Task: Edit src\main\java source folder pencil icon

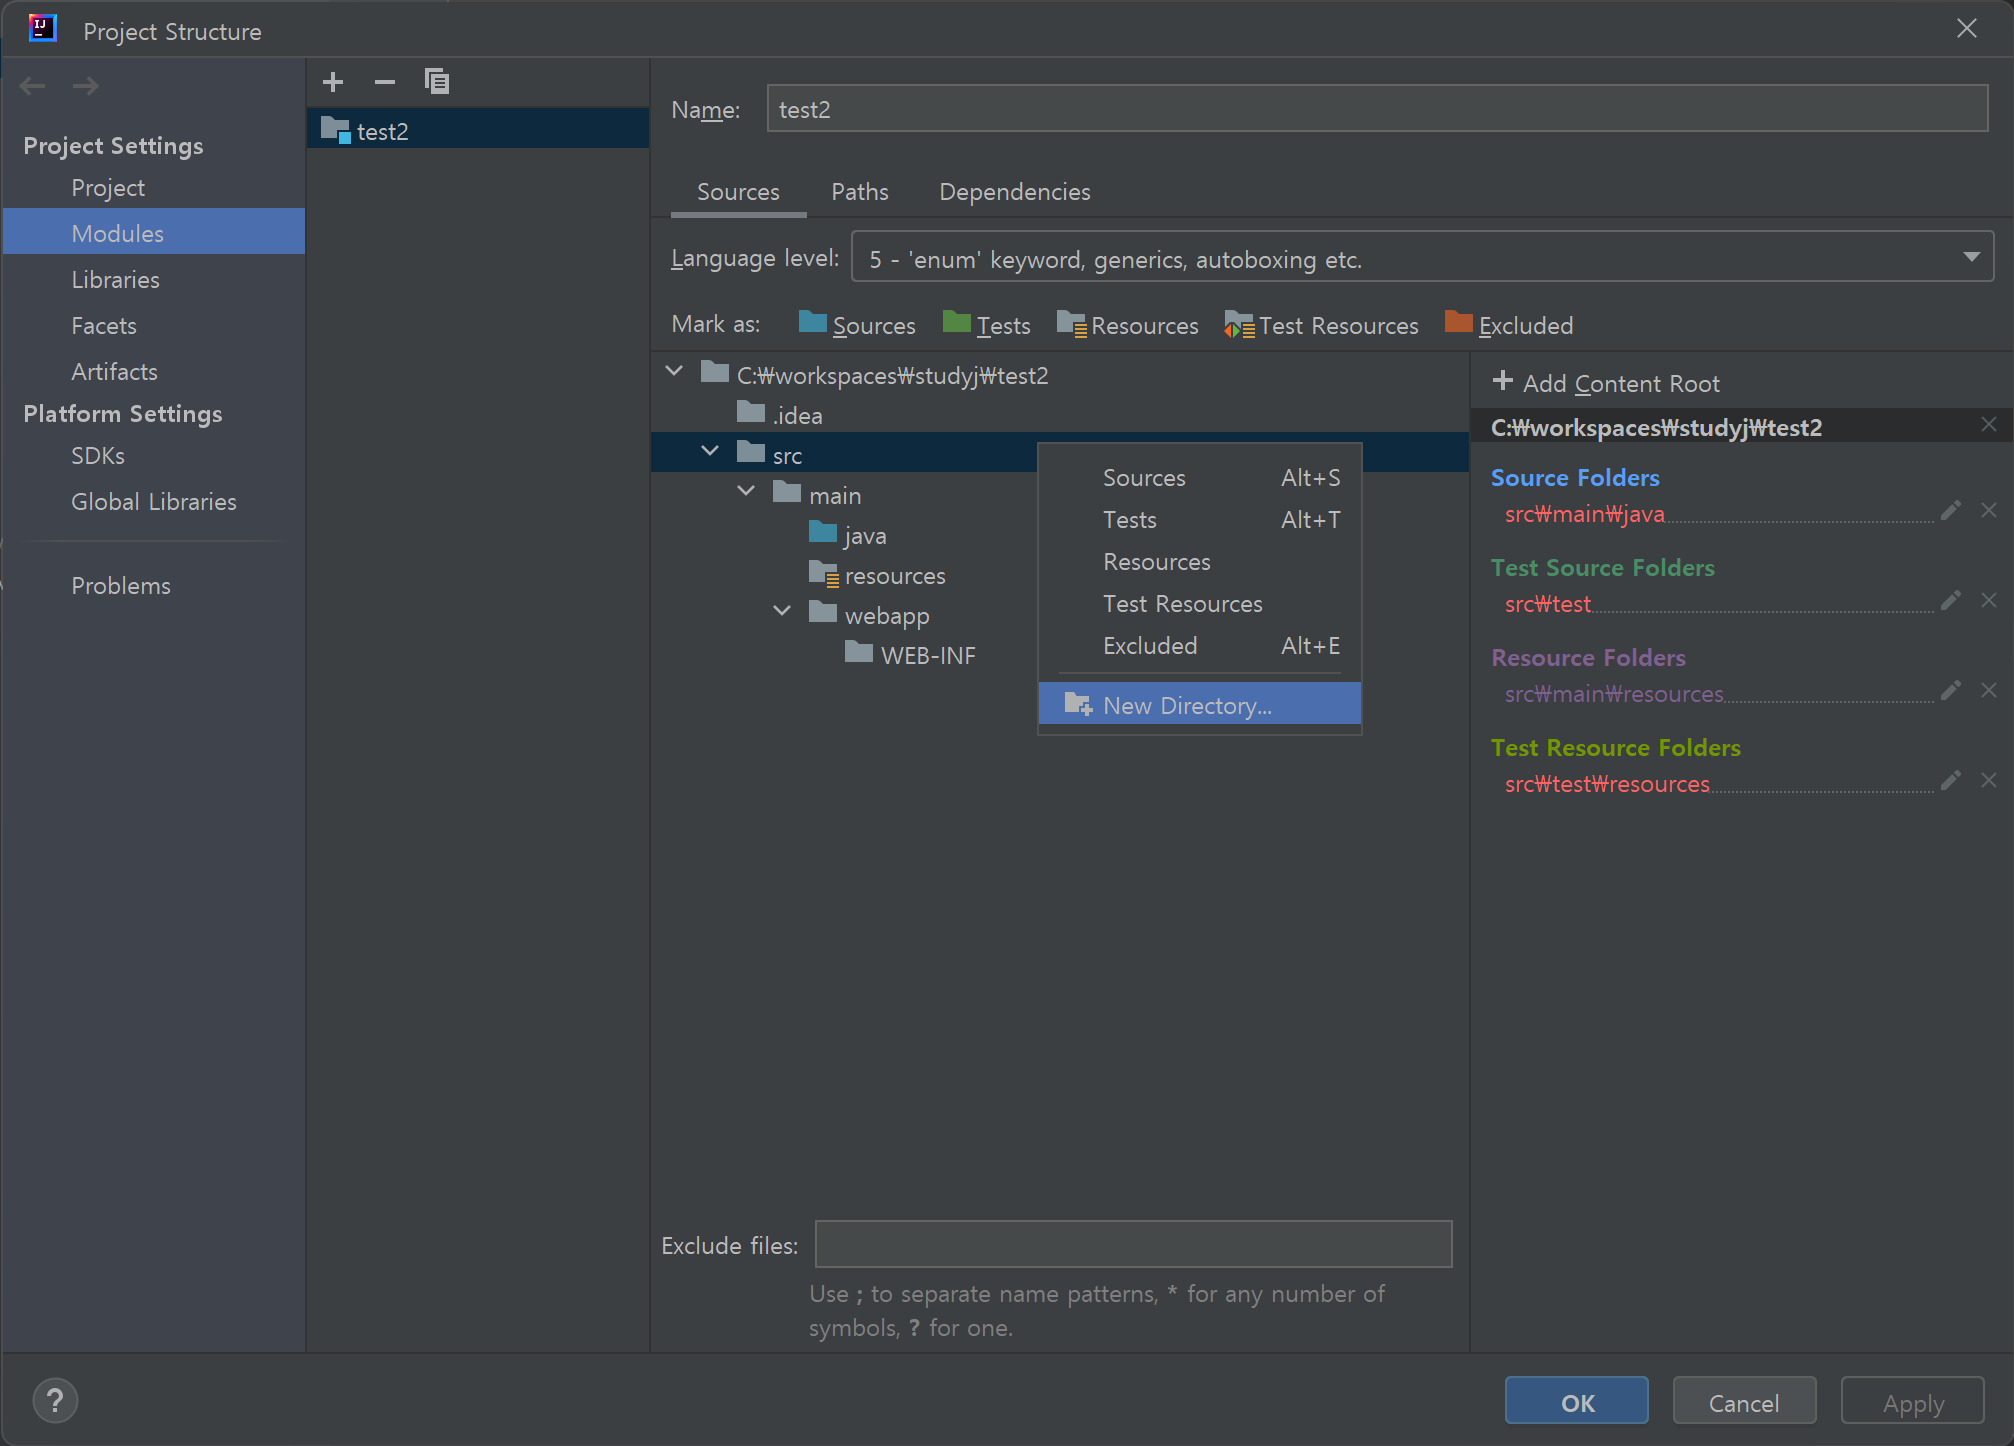Action: click(x=1950, y=512)
